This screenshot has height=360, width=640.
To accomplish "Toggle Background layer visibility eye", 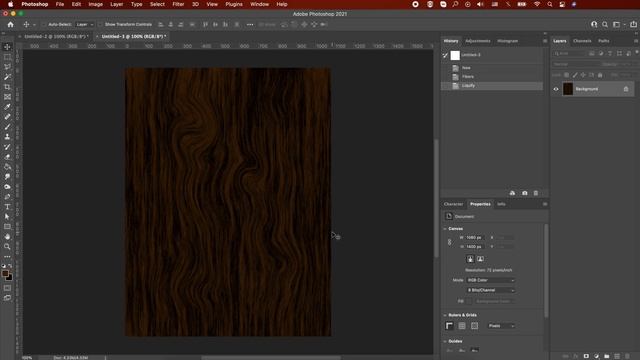I will (x=556, y=89).
